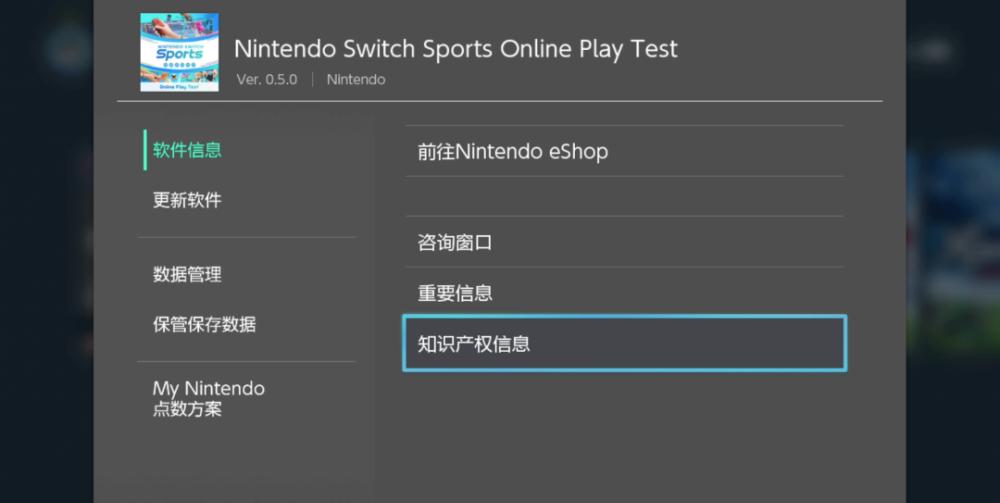Image resolution: width=1000 pixels, height=503 pixels.
Task: Open My Nintendo 点数方案
Action: click(209, 398)
